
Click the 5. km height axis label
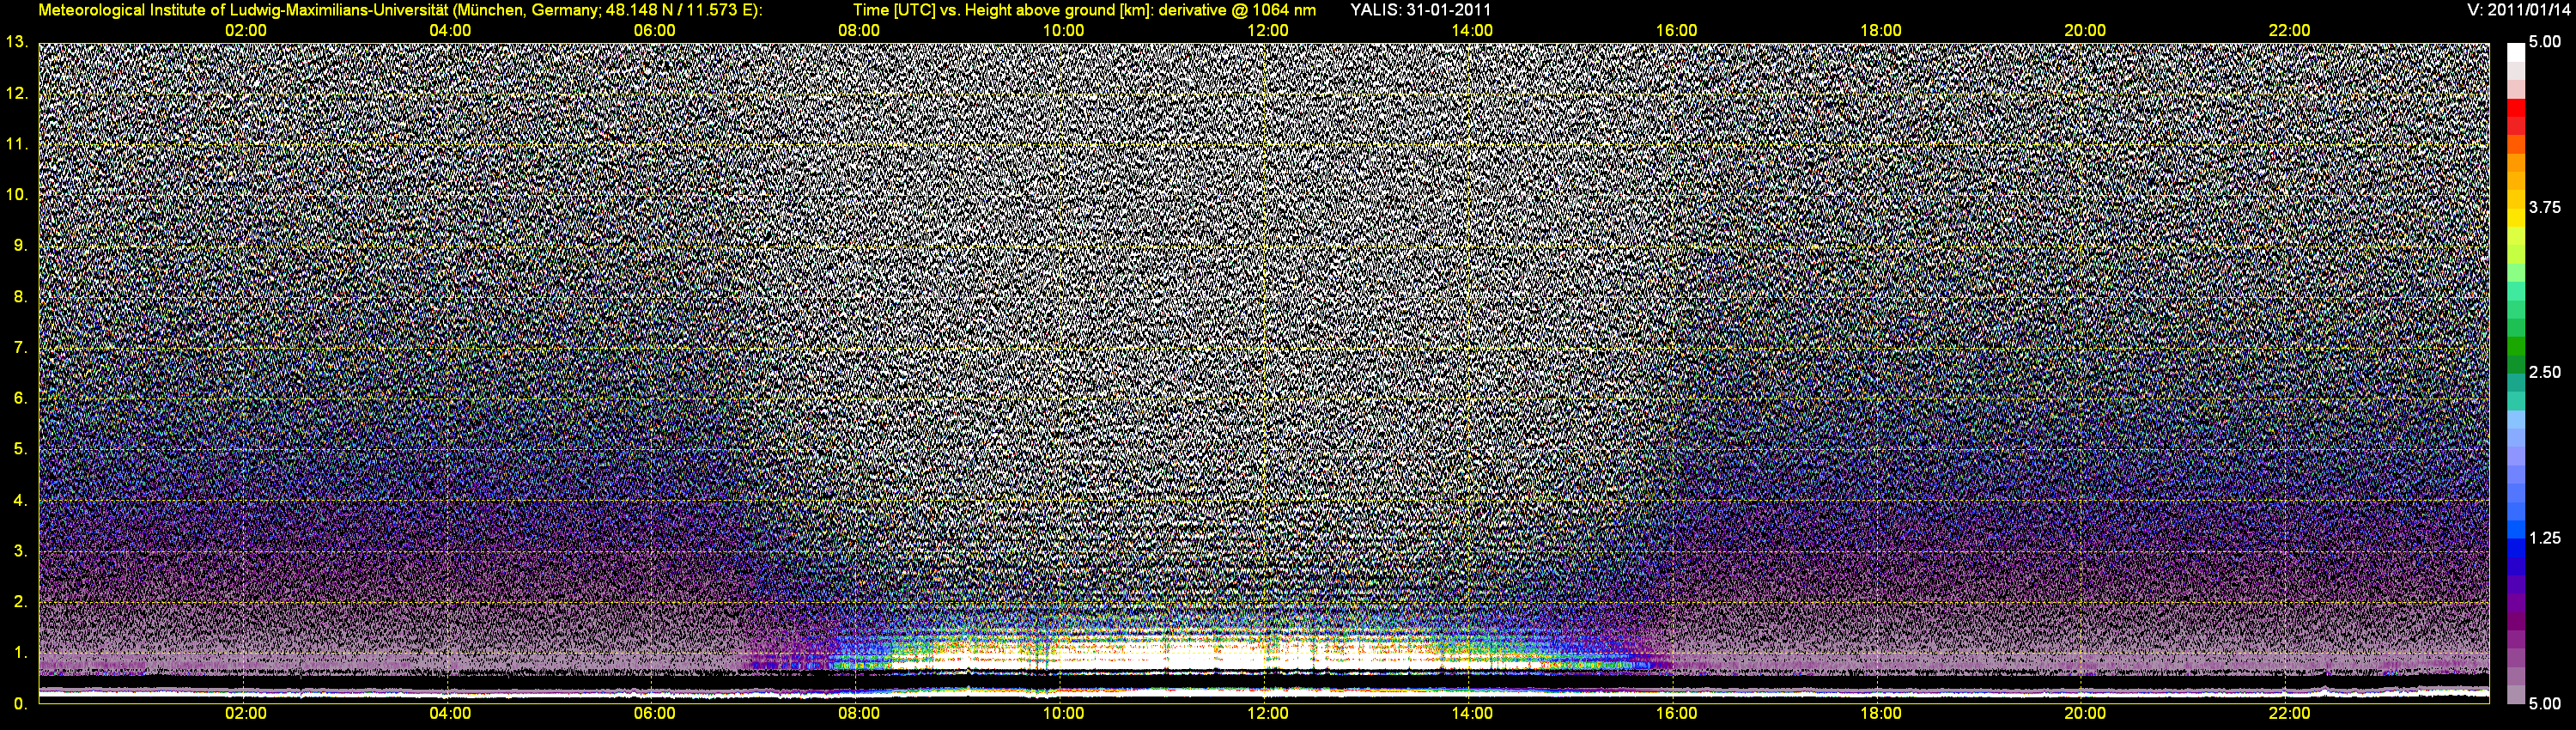(21, 449)
